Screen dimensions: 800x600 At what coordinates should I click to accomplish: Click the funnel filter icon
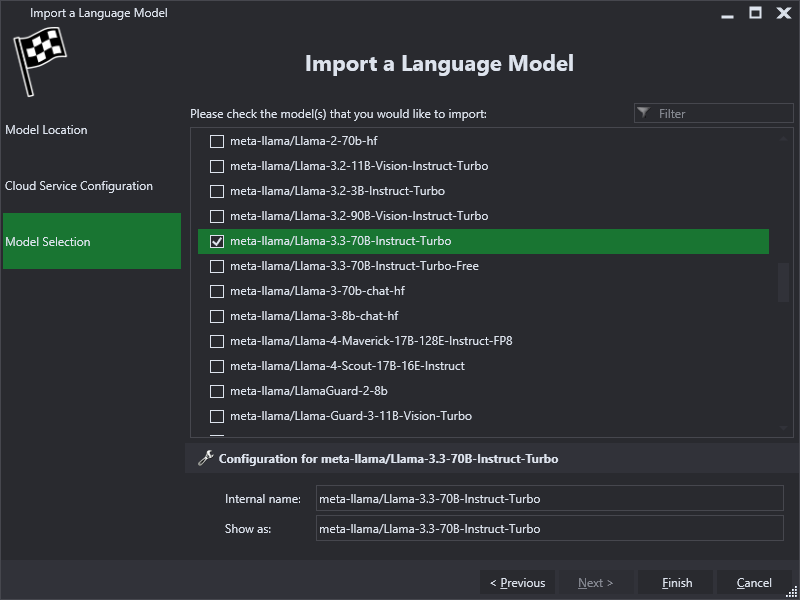tap(644, 113)
